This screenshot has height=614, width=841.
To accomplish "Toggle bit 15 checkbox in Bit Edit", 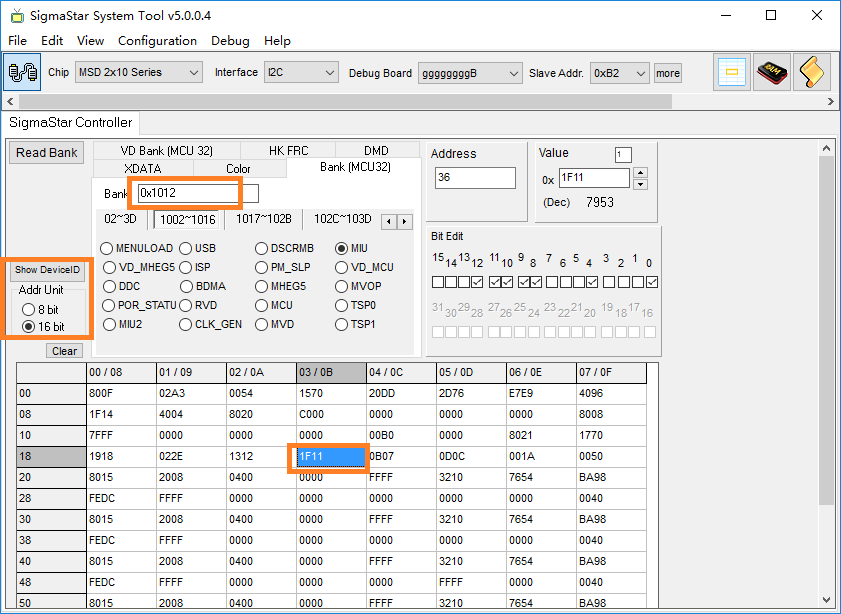I will pos(438,283).
